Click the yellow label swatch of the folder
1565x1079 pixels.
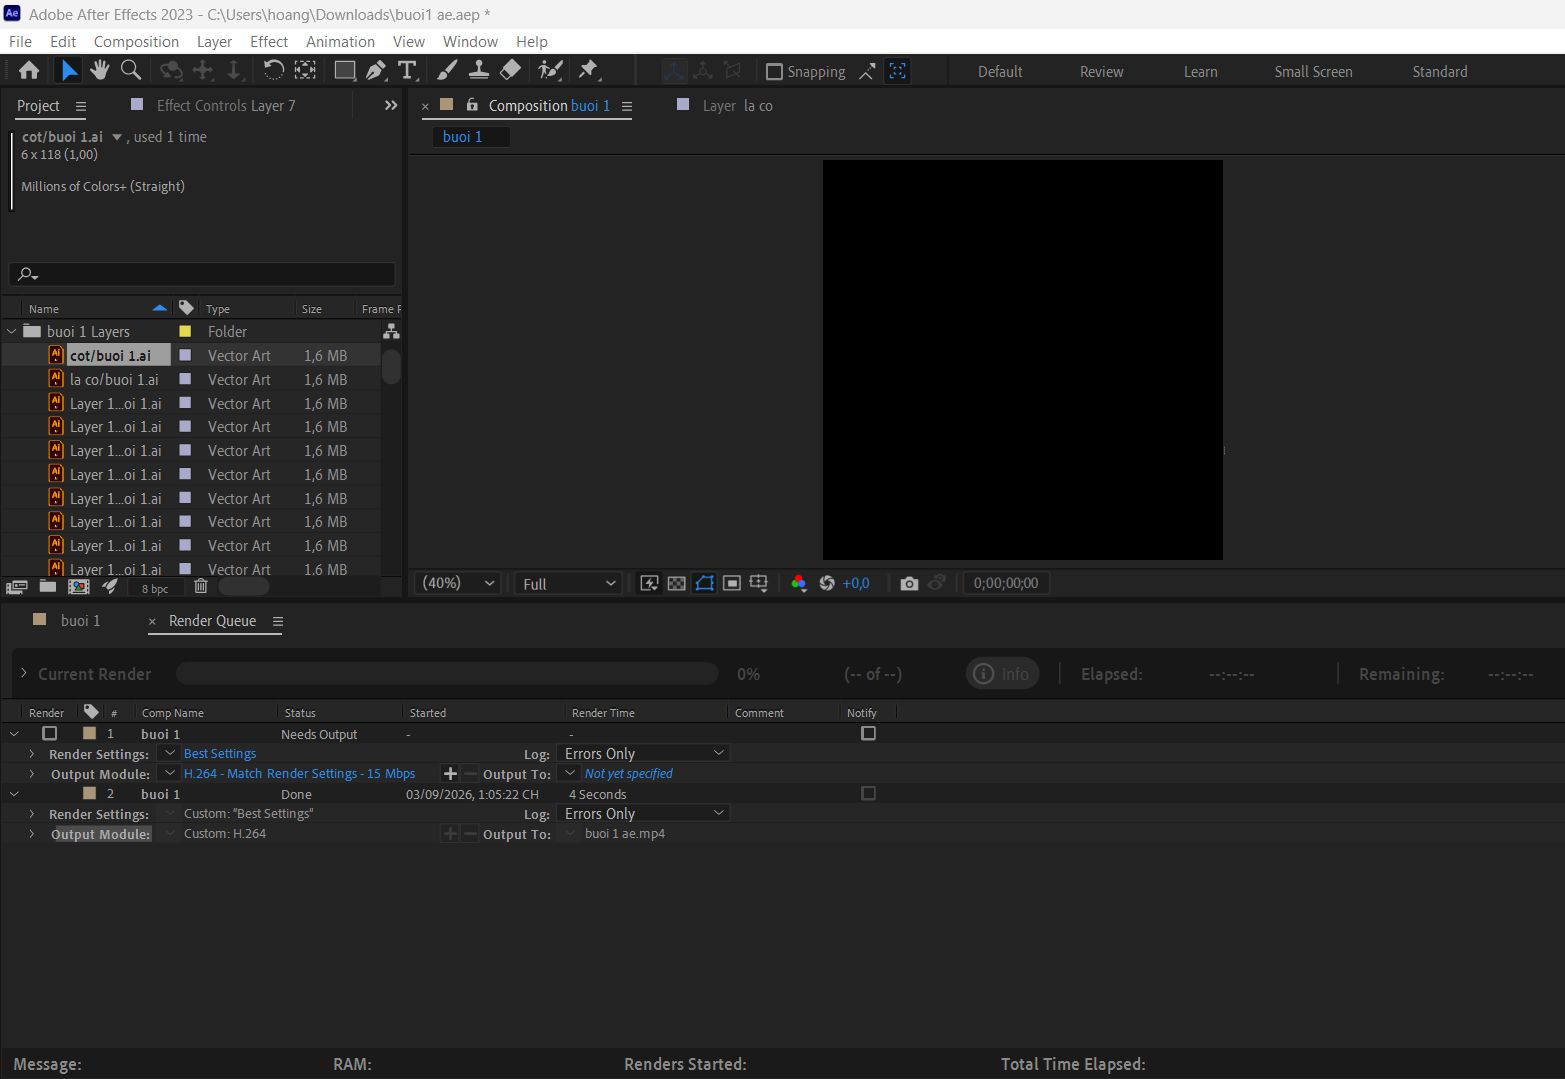click(185, 331)
